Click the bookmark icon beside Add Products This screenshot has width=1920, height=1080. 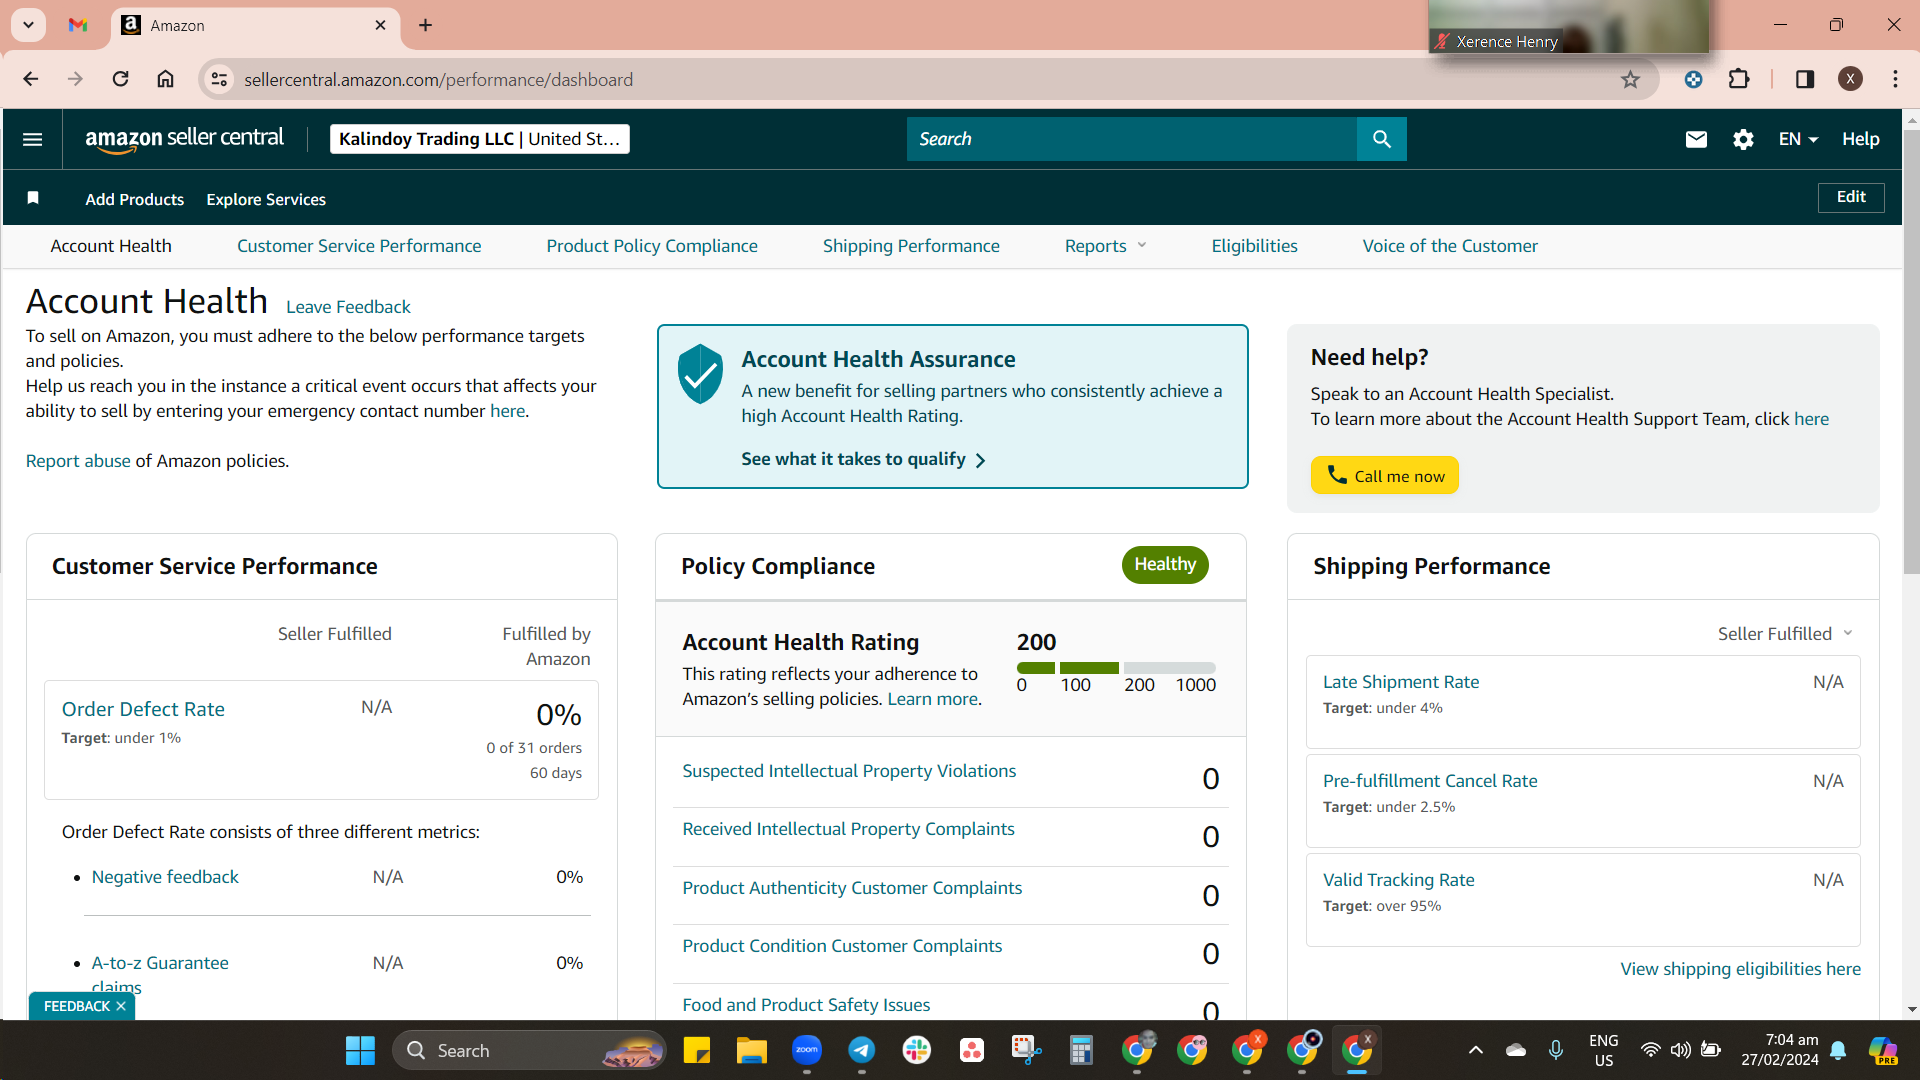click(x=33, y=198)
